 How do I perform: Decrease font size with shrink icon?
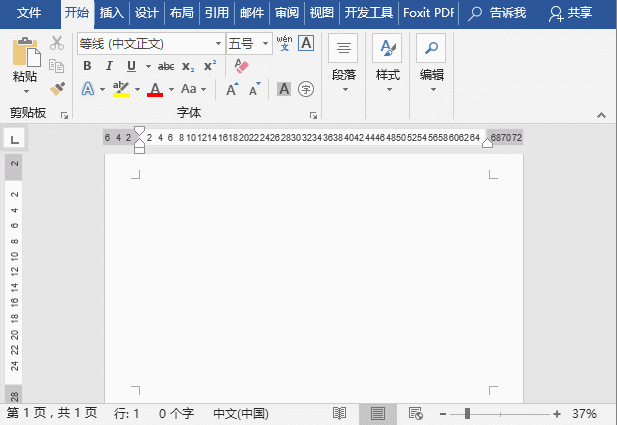[x=255, y=89]
